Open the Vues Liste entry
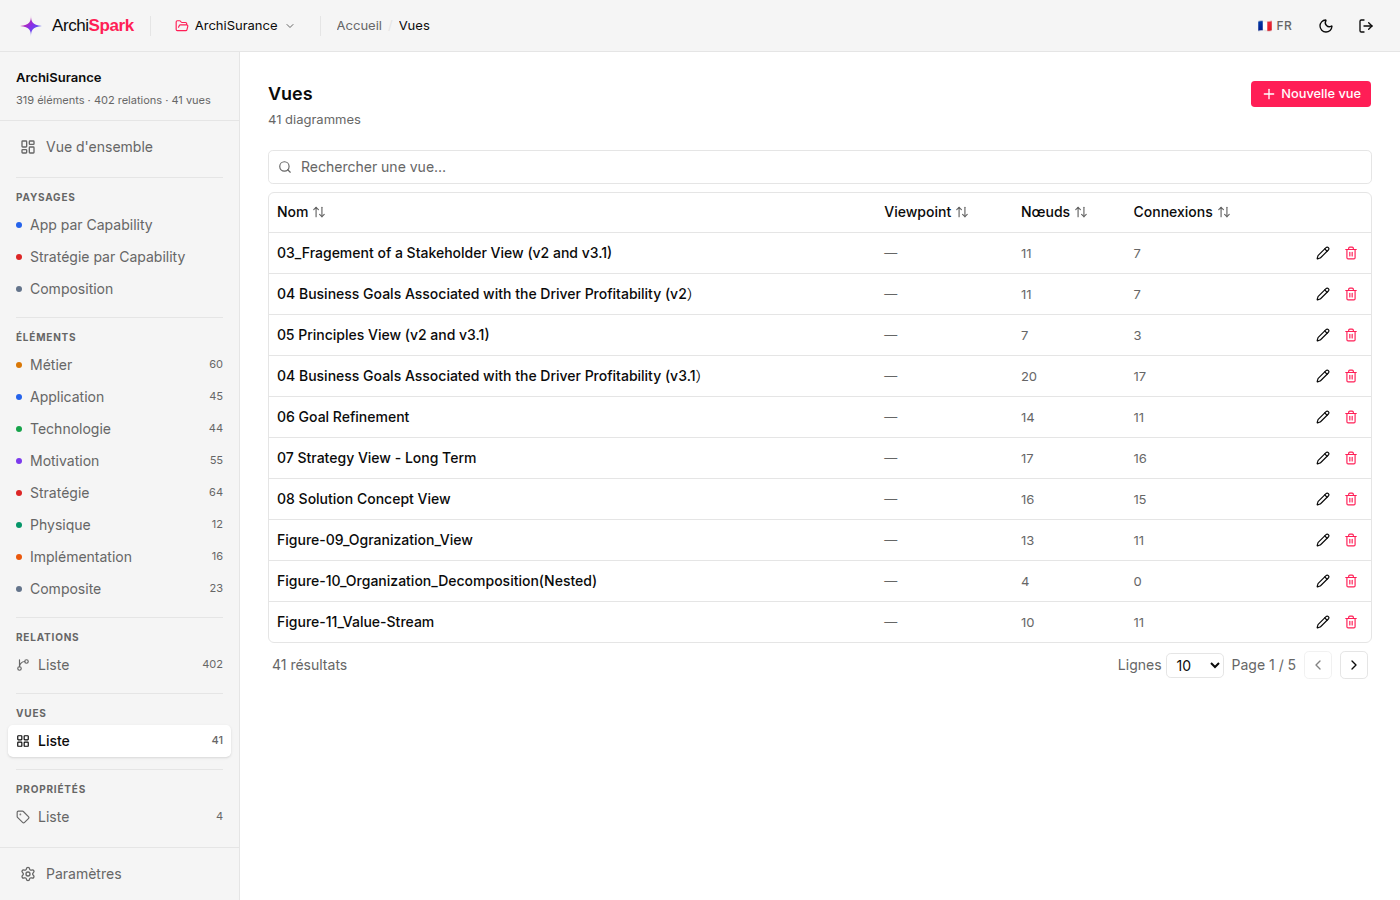Viewport: 1400px width, 900px height. click(120, 741)
